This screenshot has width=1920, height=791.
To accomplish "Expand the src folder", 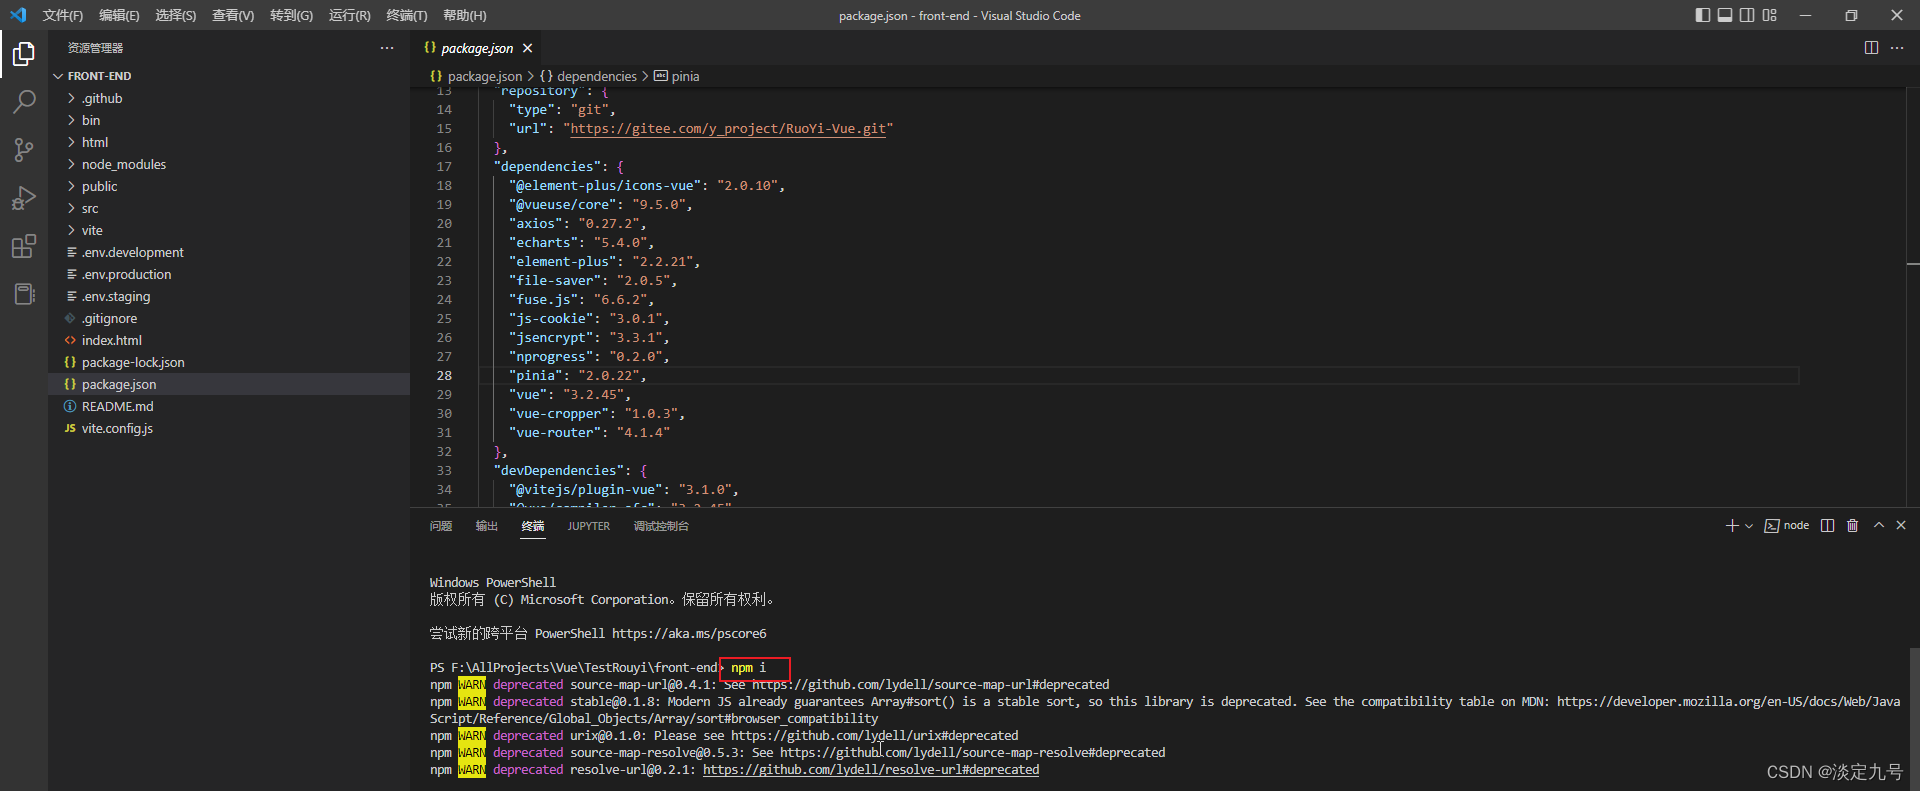I will point(229,208).
